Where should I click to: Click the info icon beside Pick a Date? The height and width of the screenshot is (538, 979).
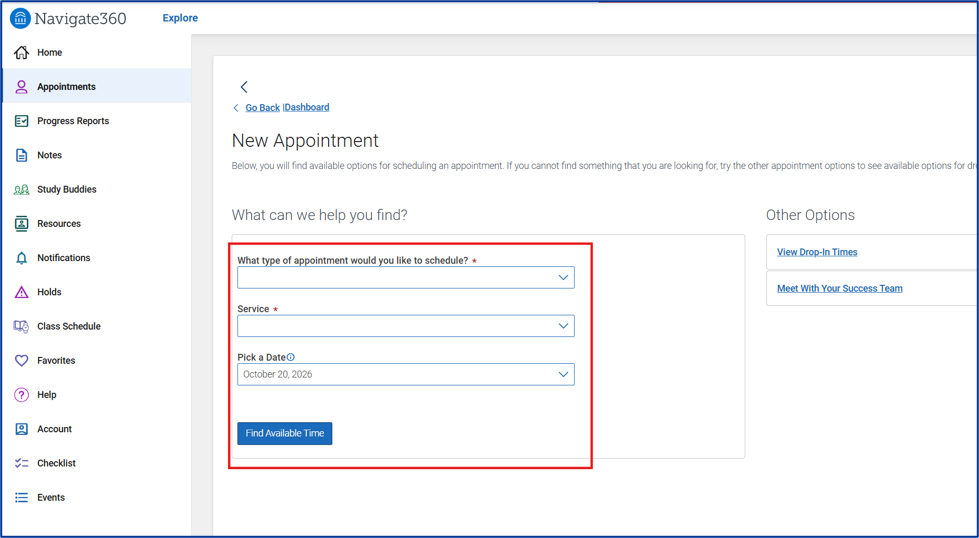pos(290,358)
